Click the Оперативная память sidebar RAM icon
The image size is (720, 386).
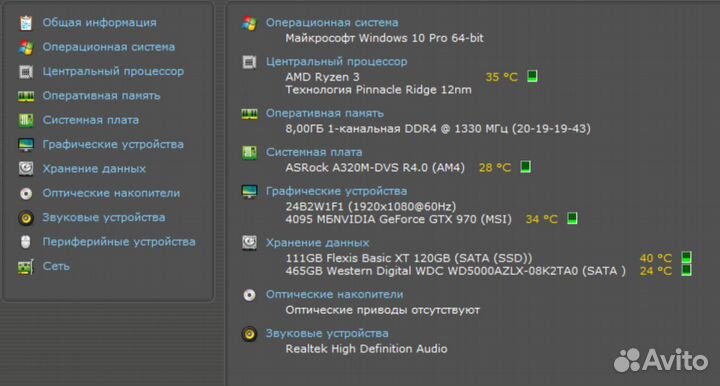(x=26, y=96)
